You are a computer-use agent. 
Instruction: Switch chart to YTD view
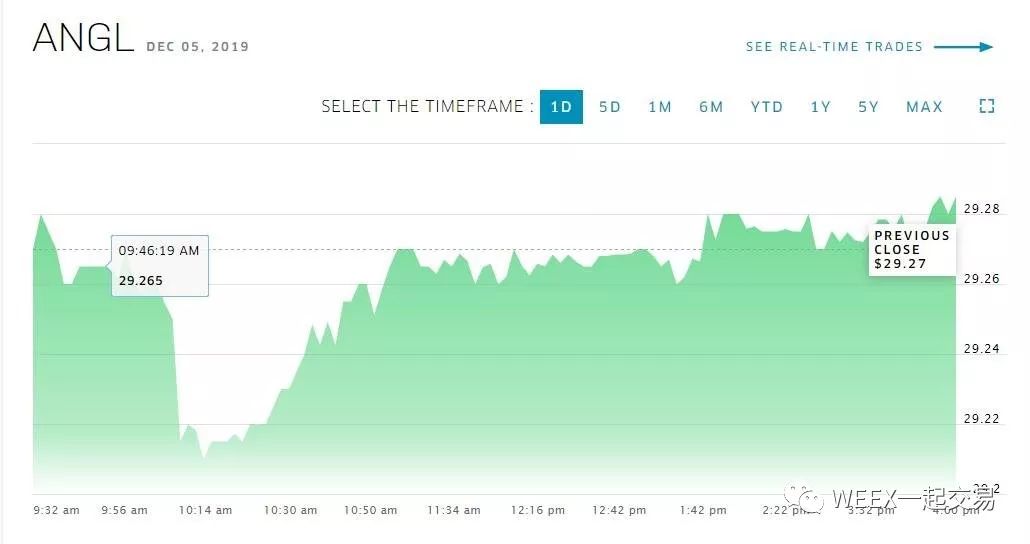767,107
